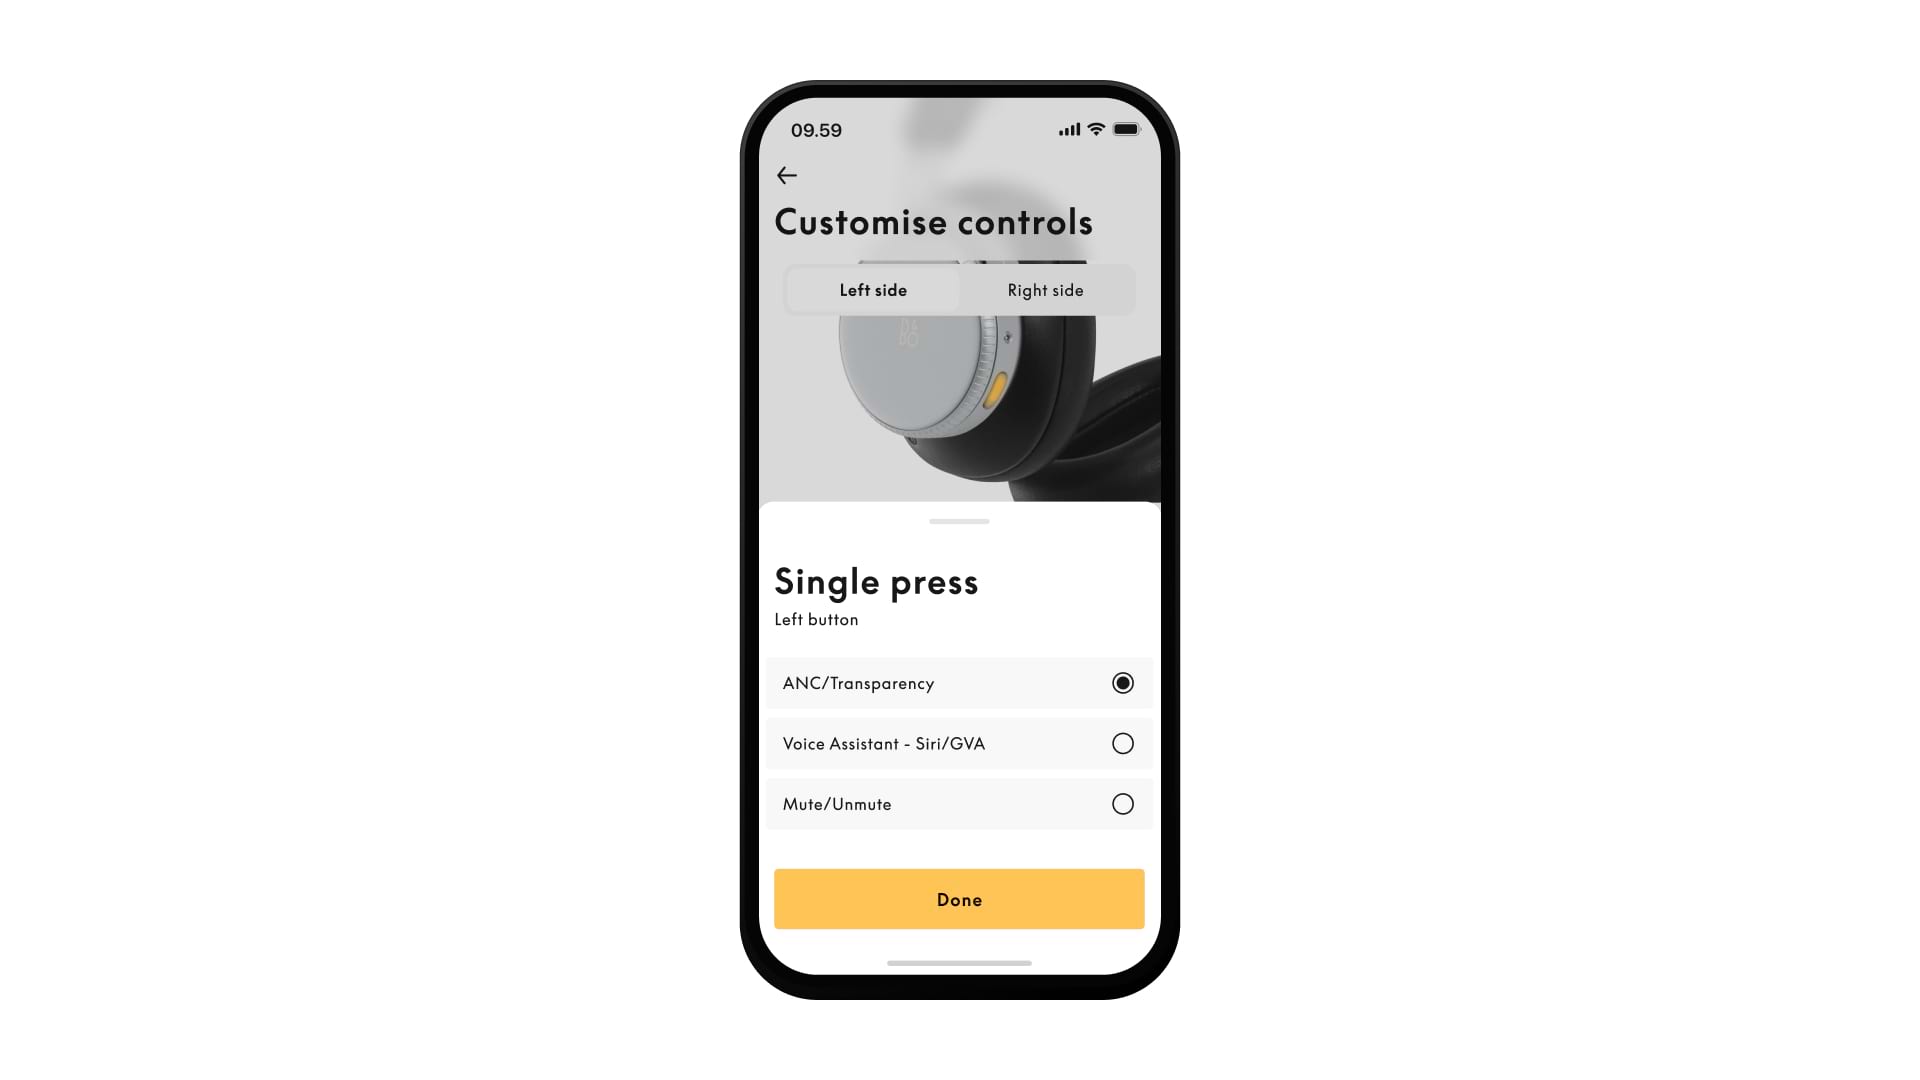Image resolution: width=1920 pixels, height=1080 pixels.
Task: Tap the Voice Assistant option row
Action: point(960,744)
